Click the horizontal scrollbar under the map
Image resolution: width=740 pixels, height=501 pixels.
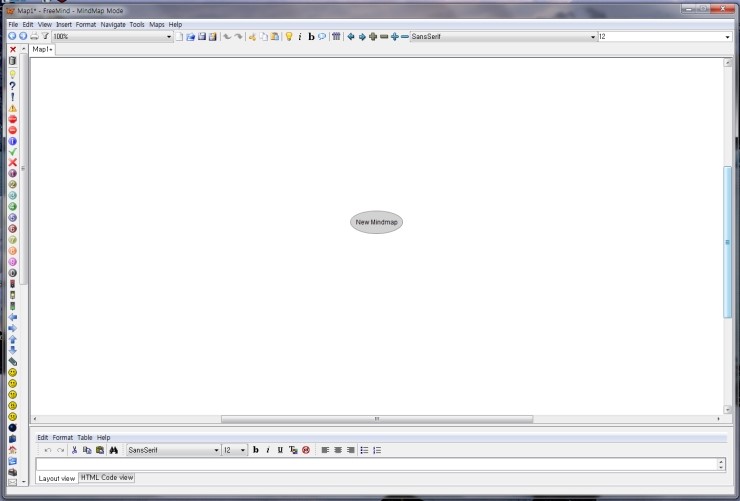[376, 419]
